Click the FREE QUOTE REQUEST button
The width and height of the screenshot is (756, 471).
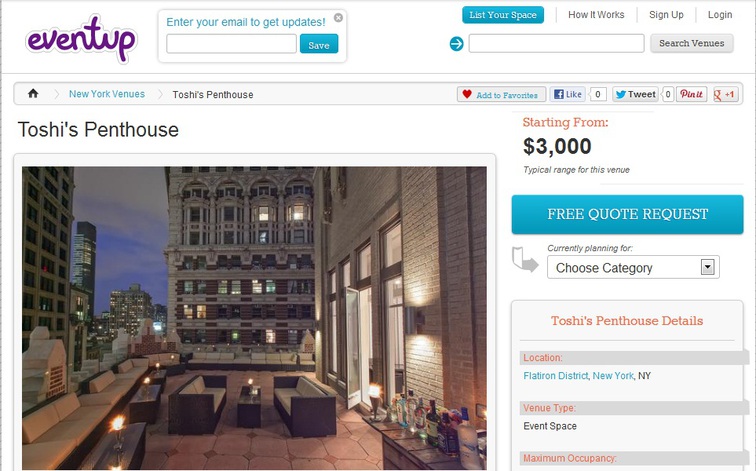(627, 214)
